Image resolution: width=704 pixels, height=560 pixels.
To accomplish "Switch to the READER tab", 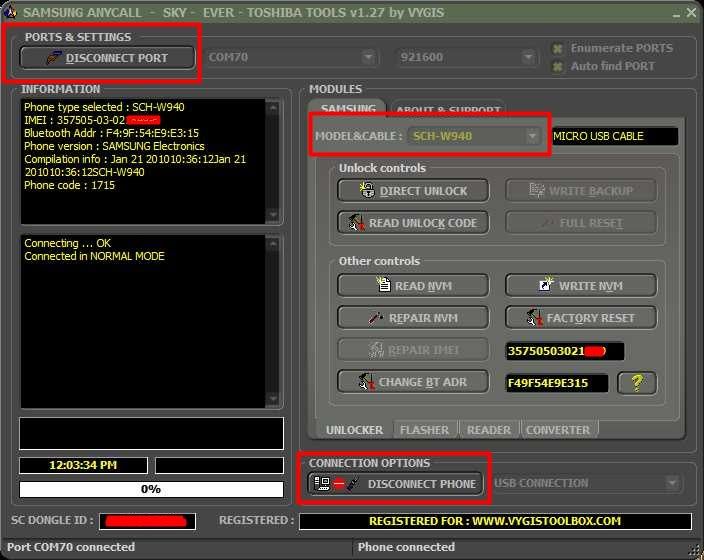I will [488, 430].
